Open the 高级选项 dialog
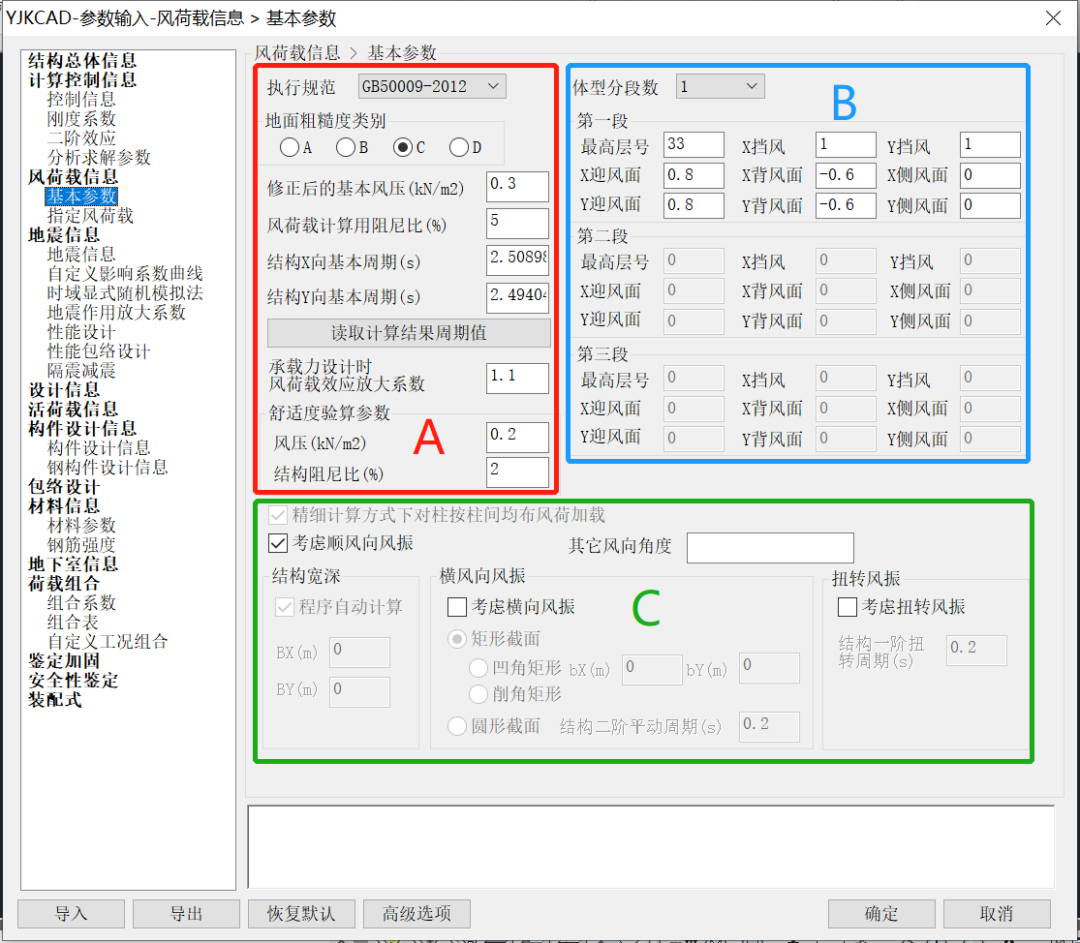This screenshot has height=943, width=1080. coord(416,913)
